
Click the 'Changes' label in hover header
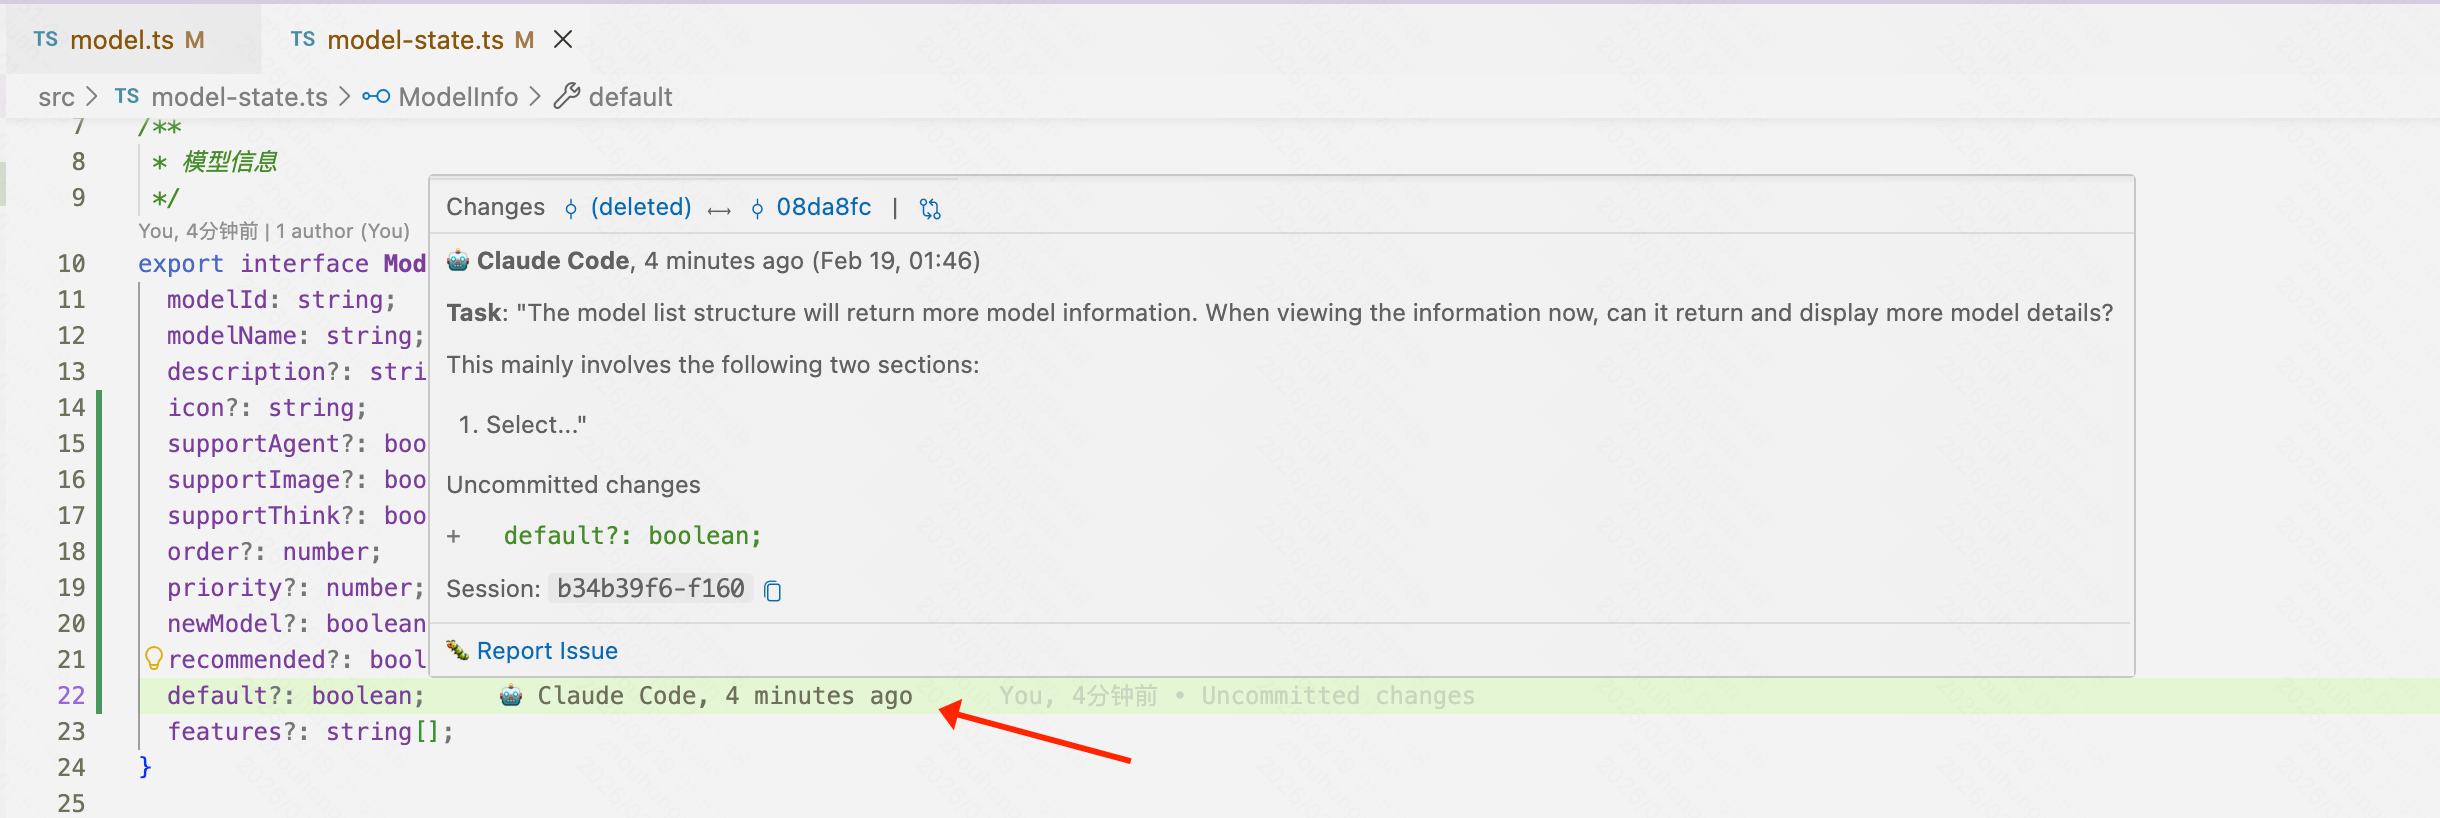coord(495,207)
